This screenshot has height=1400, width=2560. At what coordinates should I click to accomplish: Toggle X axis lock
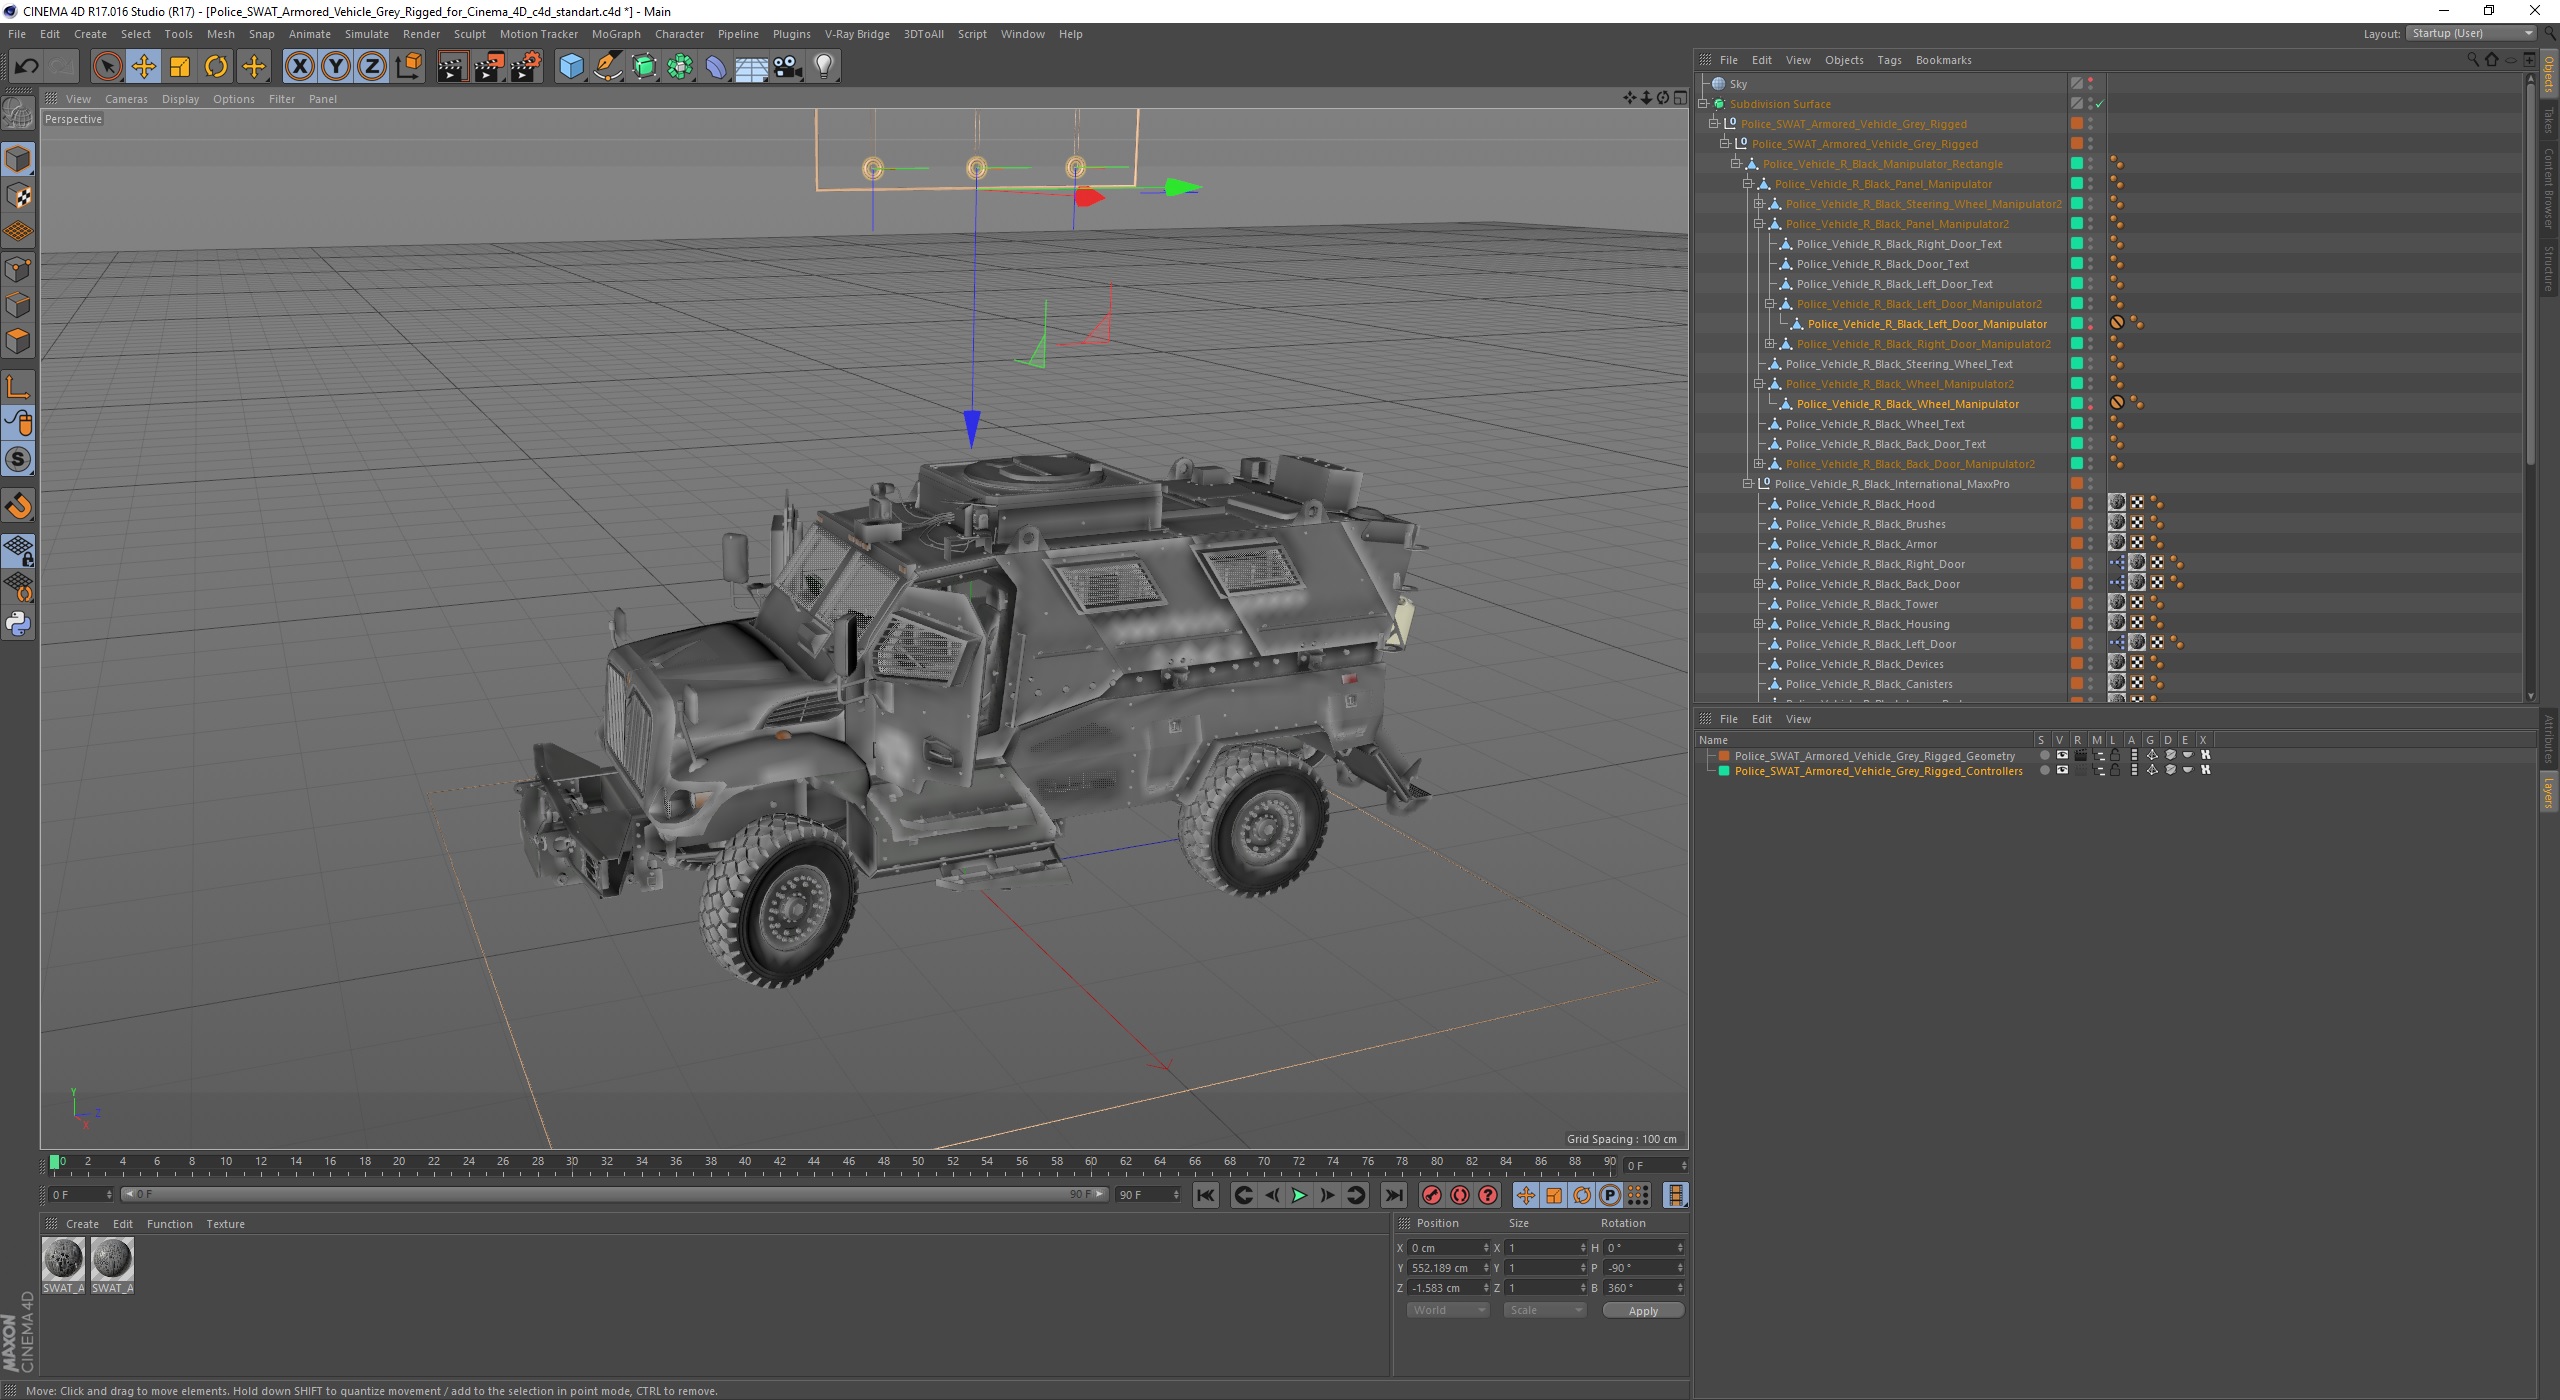click(299, 67)
